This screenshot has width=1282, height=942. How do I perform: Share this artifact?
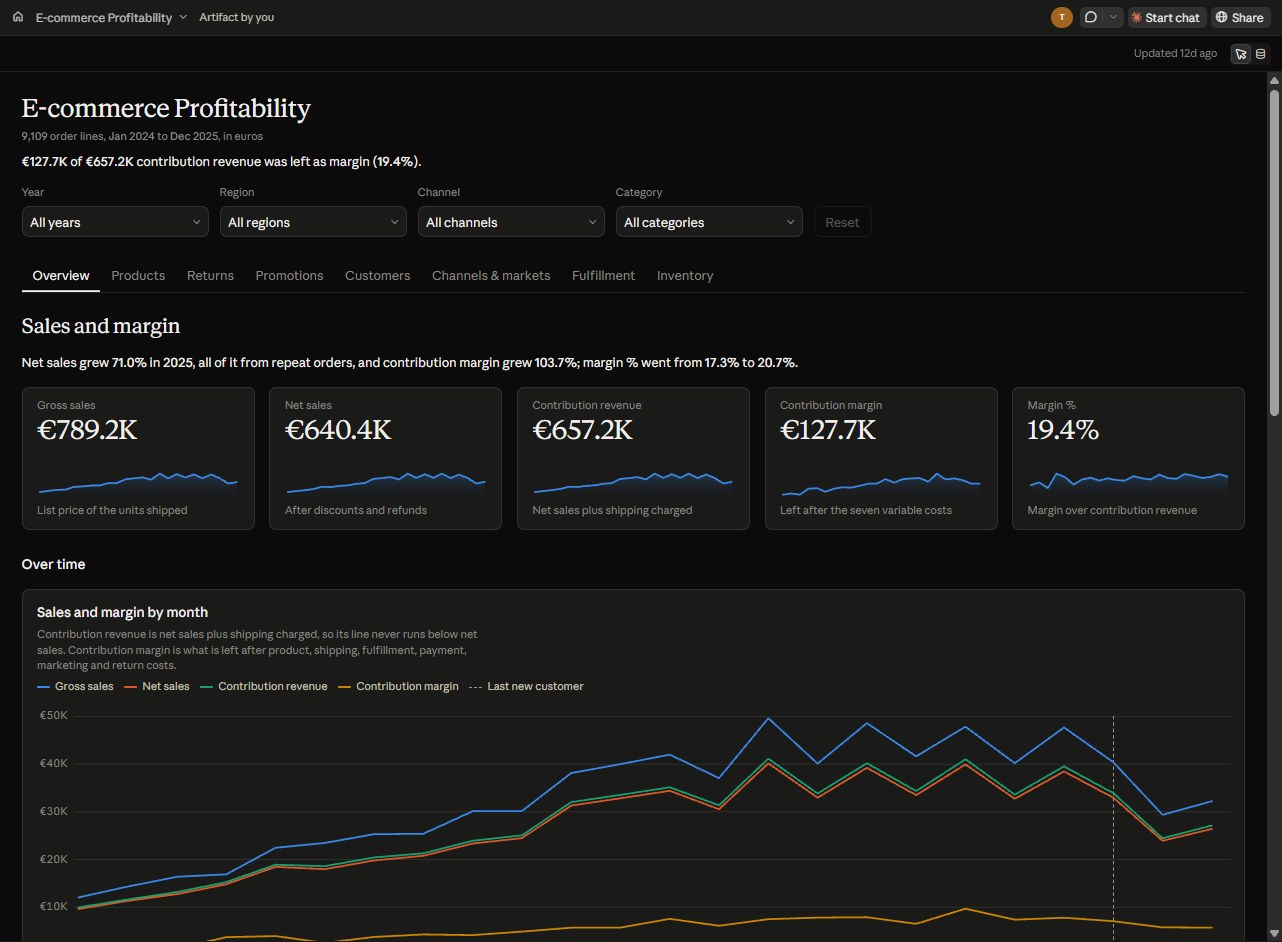pos(1239,17)
